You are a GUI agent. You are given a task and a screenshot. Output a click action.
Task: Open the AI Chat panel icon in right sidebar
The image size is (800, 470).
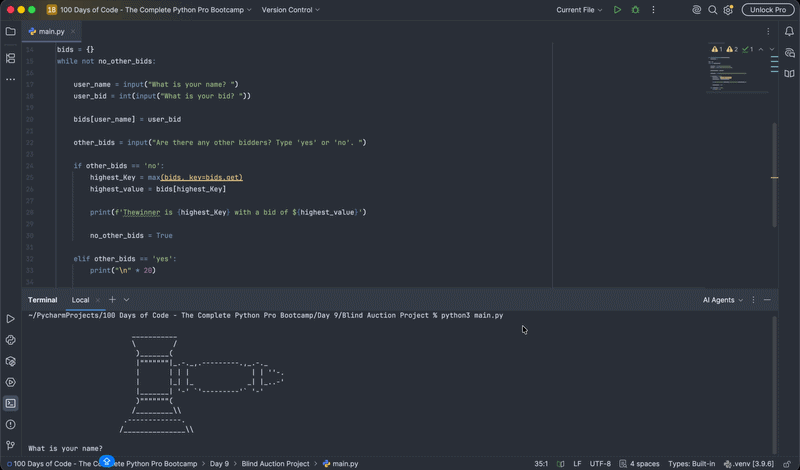tap(789, 53)
